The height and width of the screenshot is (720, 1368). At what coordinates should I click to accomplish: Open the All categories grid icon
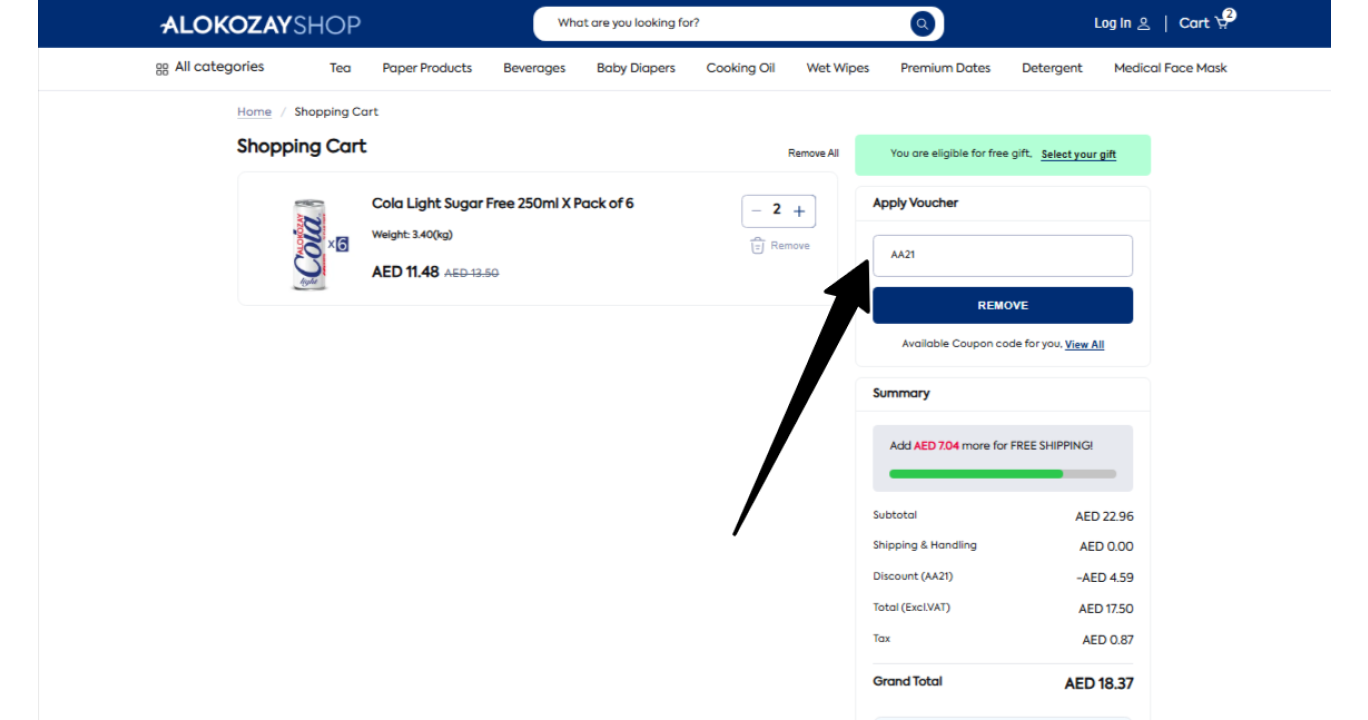coord(162,69)
